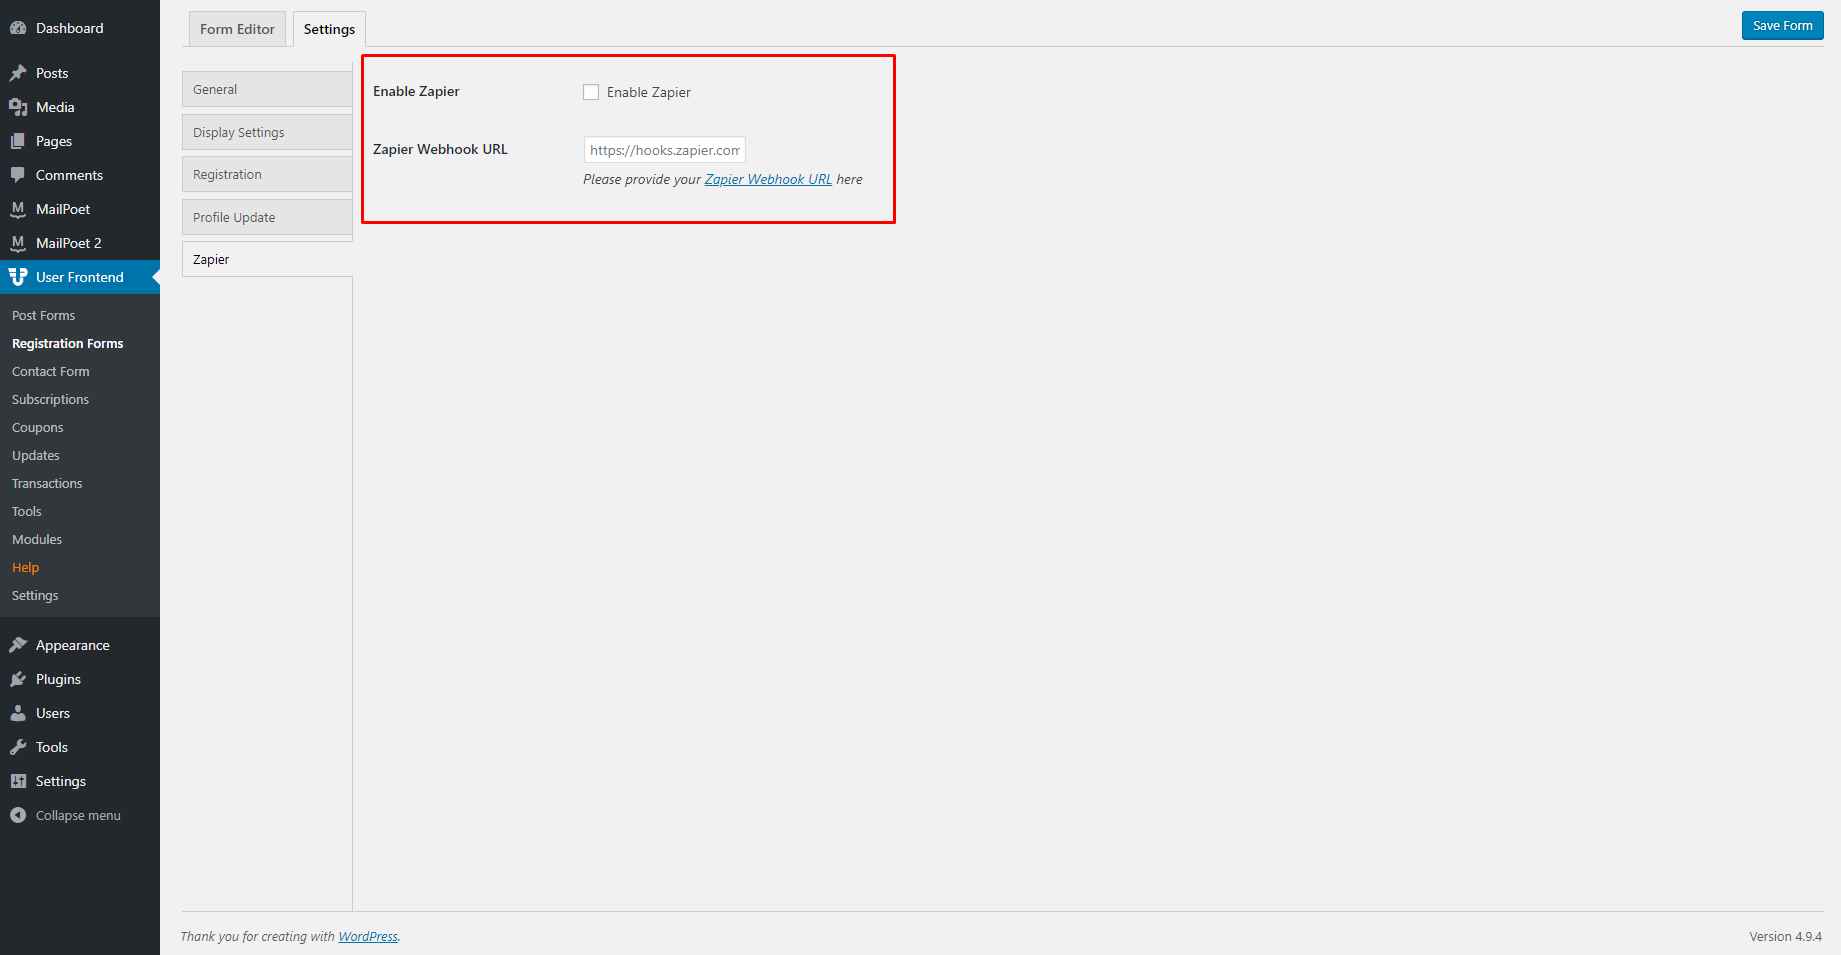Image resolution: width=1841 pixels, height=955 pixels.
Task: Click the Save Form button
Action: pyautogui.click(x=1782, y=26)
